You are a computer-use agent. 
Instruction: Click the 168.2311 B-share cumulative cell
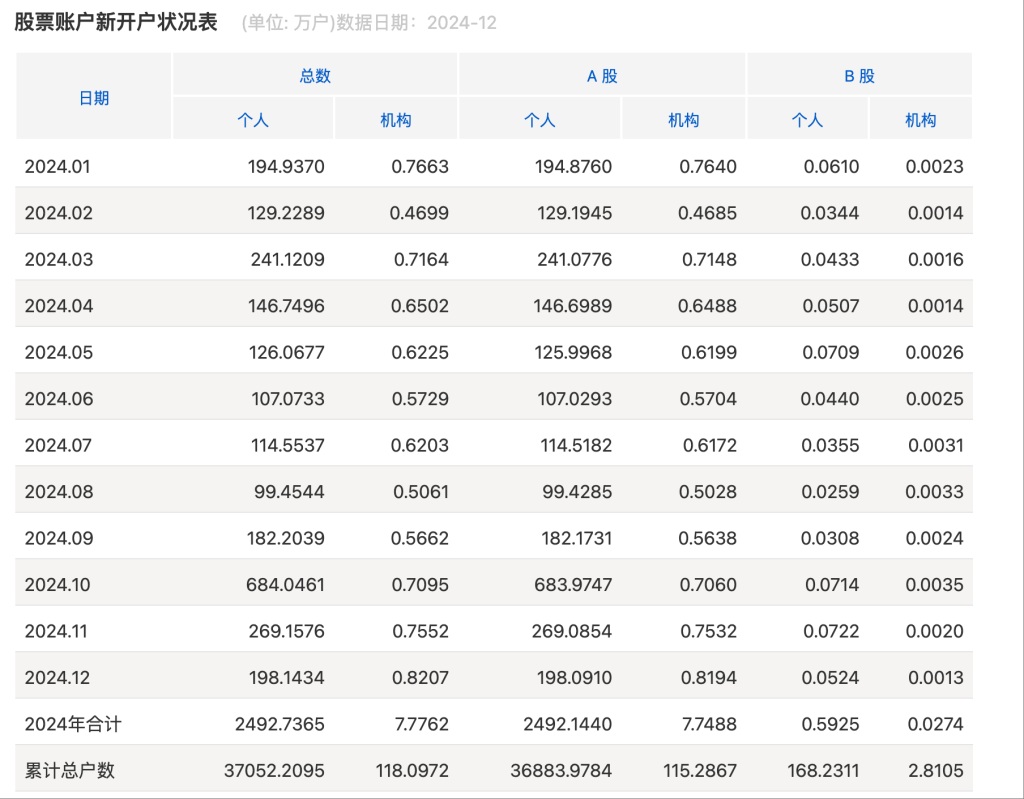coord(823,771)
